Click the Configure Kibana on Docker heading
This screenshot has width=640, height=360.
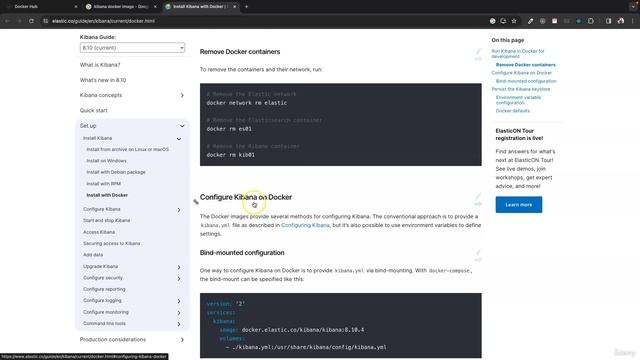pos(246,197)
